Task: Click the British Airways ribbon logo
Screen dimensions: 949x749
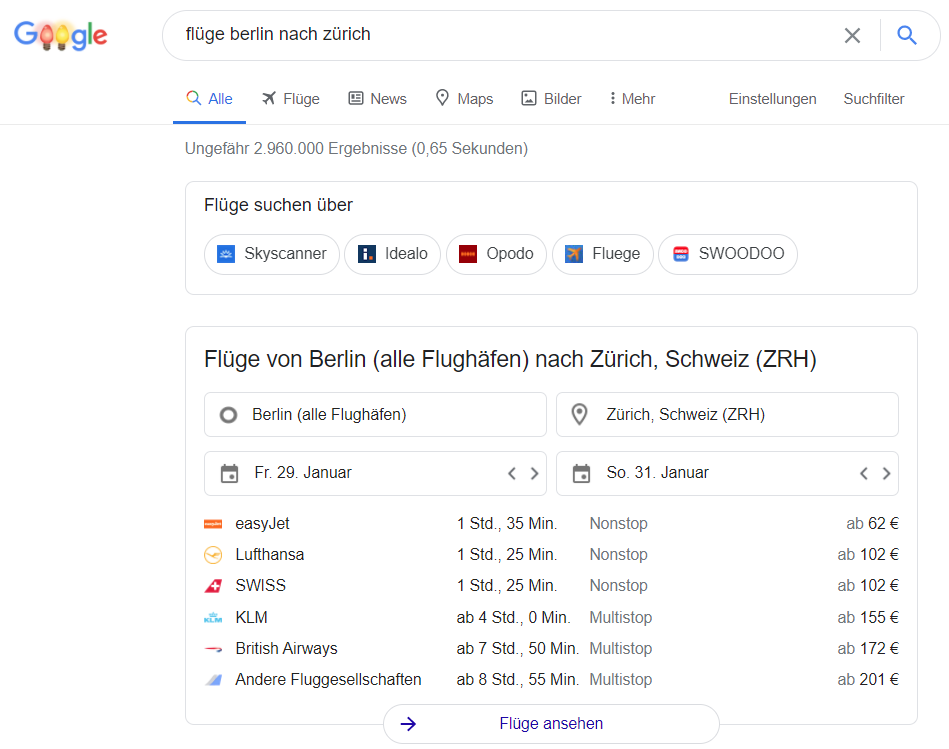Action: (x=213, y=649)
